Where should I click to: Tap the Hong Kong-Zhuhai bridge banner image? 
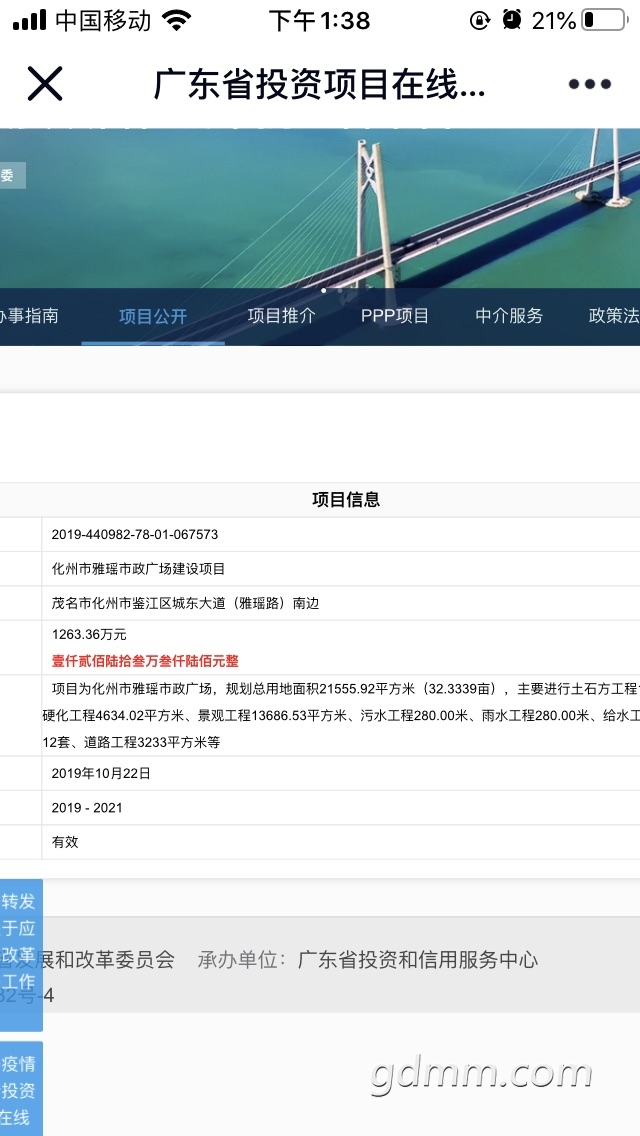tap(400, 210)
